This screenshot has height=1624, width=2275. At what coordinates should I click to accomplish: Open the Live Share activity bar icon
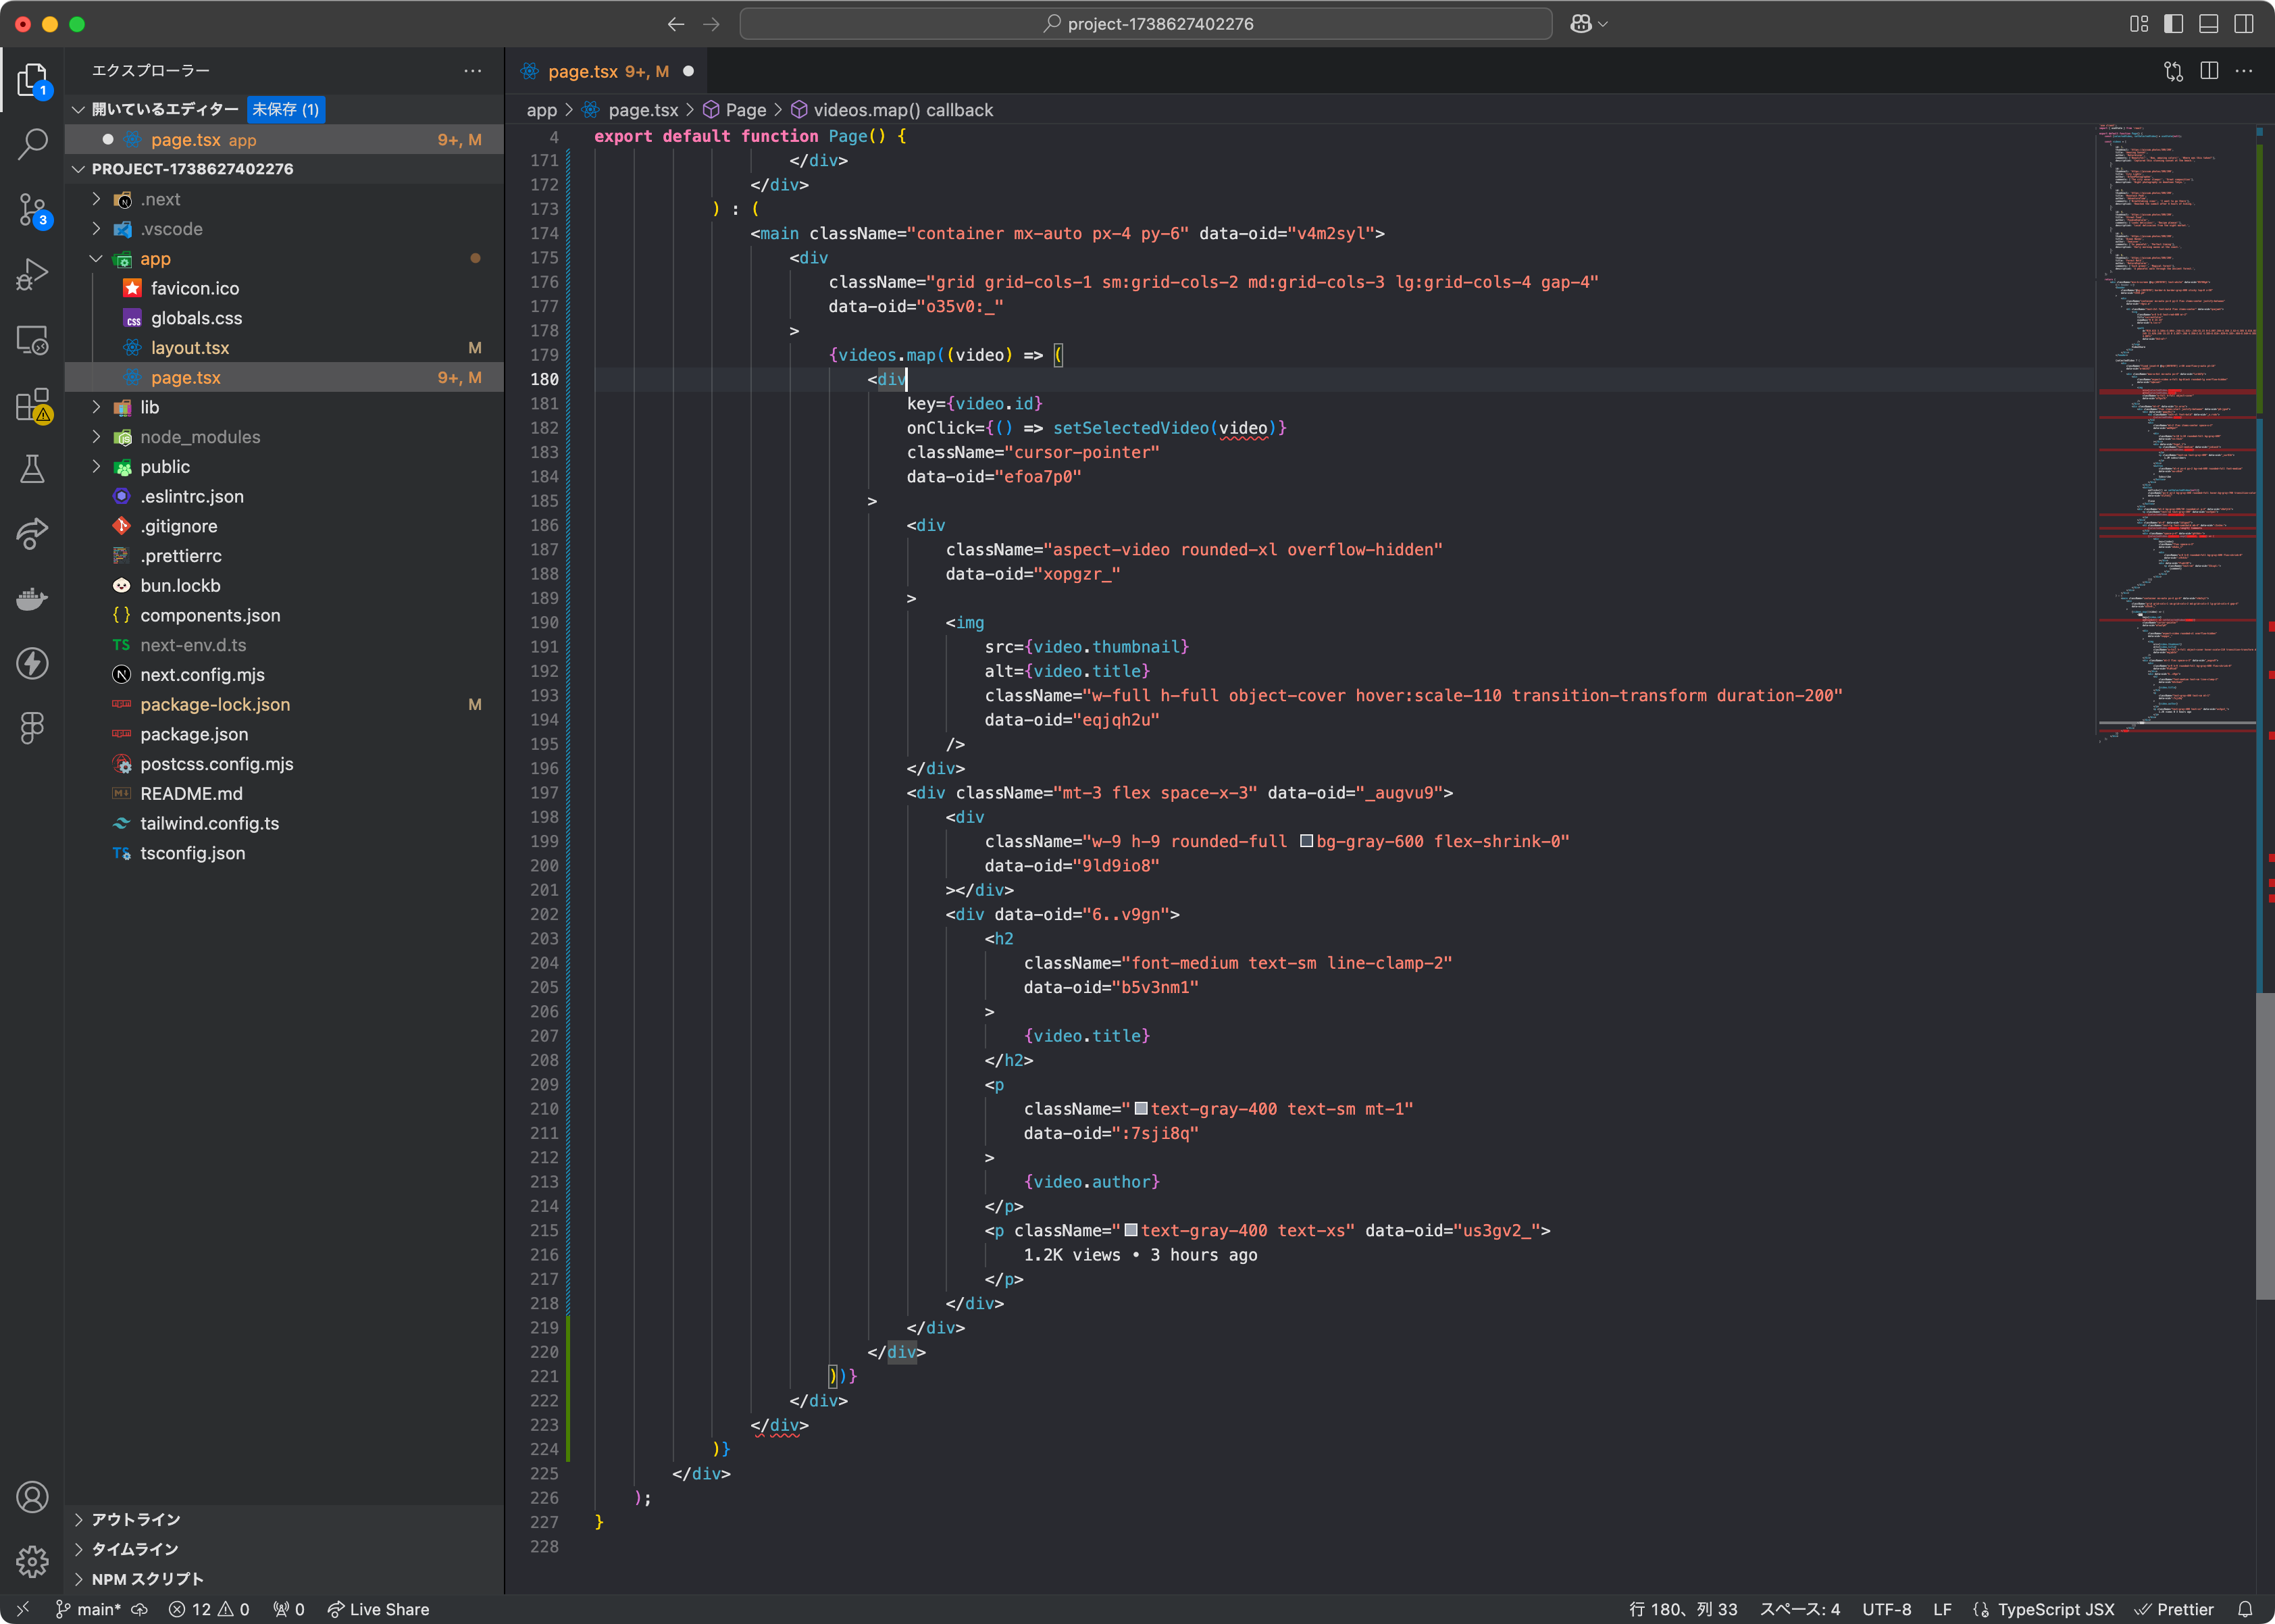pos(32,533)
